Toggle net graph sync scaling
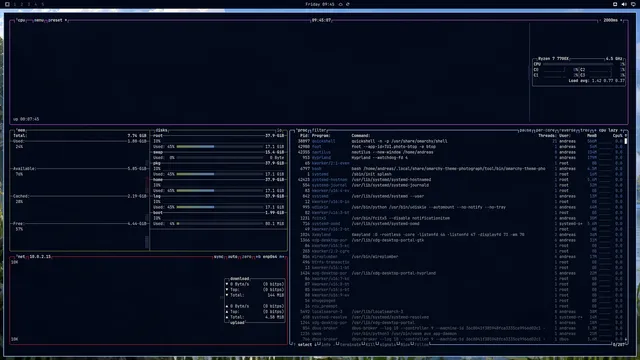Image resolution: width=640 pixels, height=360 pixels. (x=218, y=257)
